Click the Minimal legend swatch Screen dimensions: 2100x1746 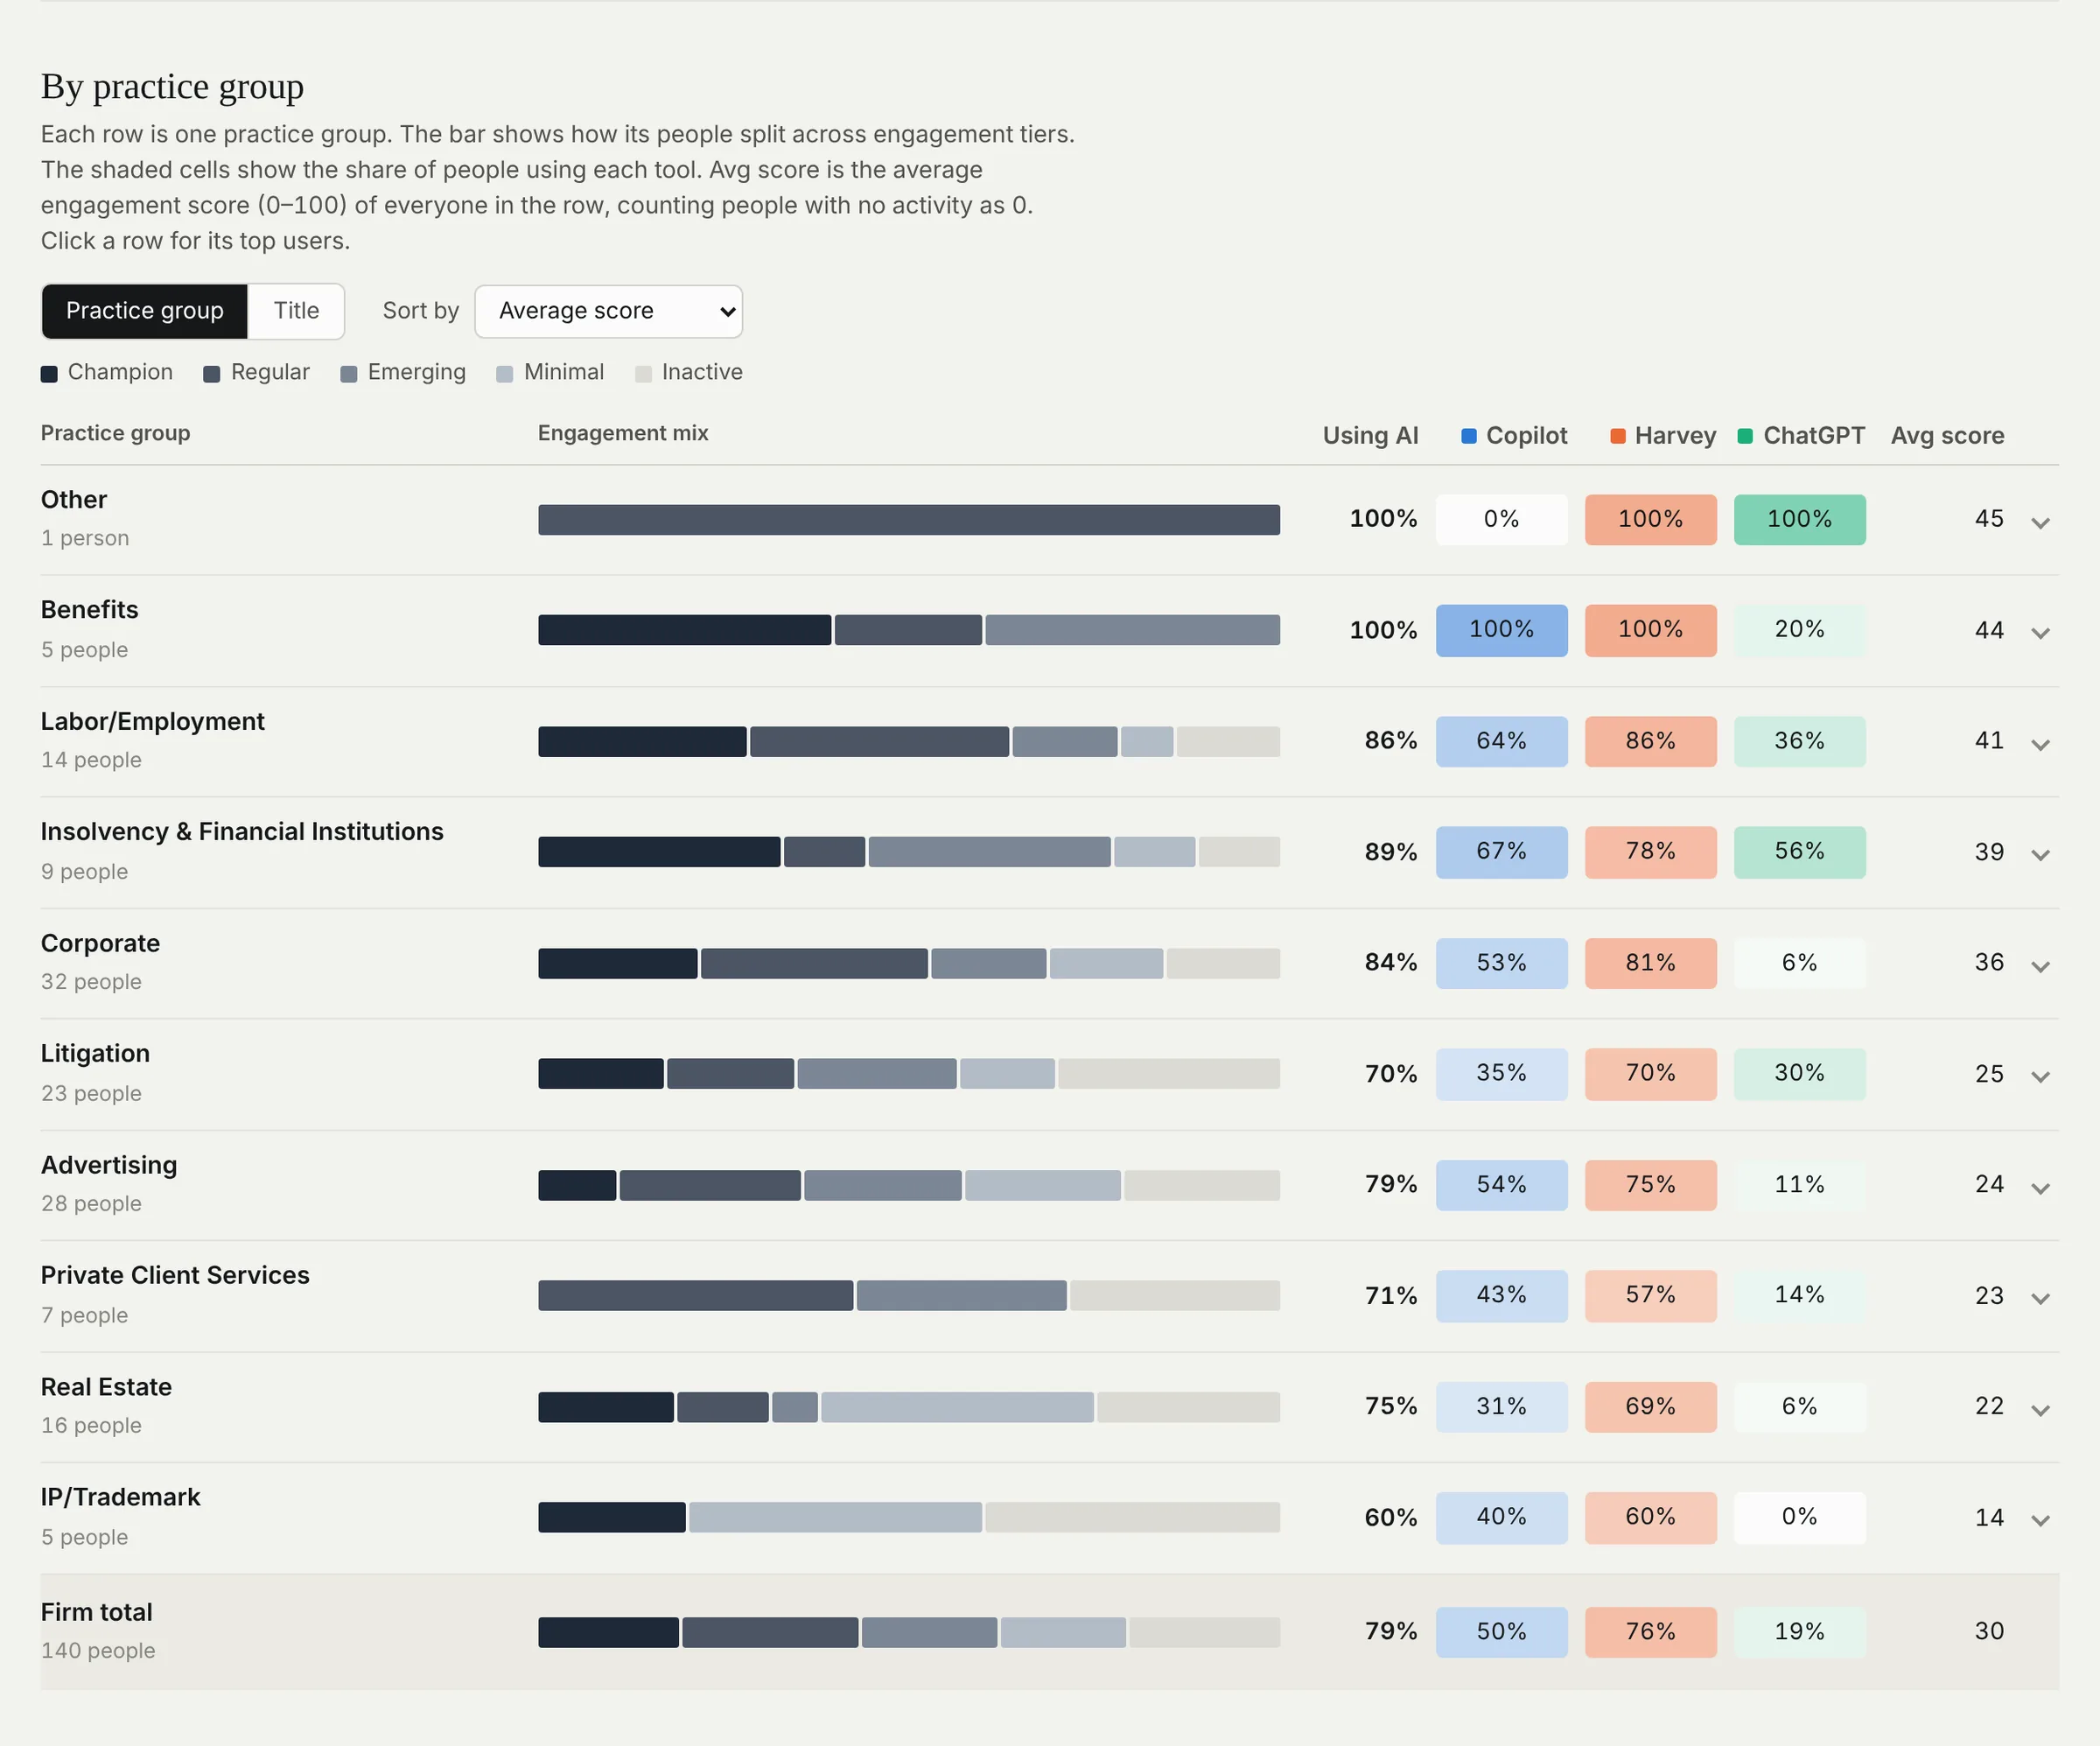pyautogui.click(x=504, y=374)
